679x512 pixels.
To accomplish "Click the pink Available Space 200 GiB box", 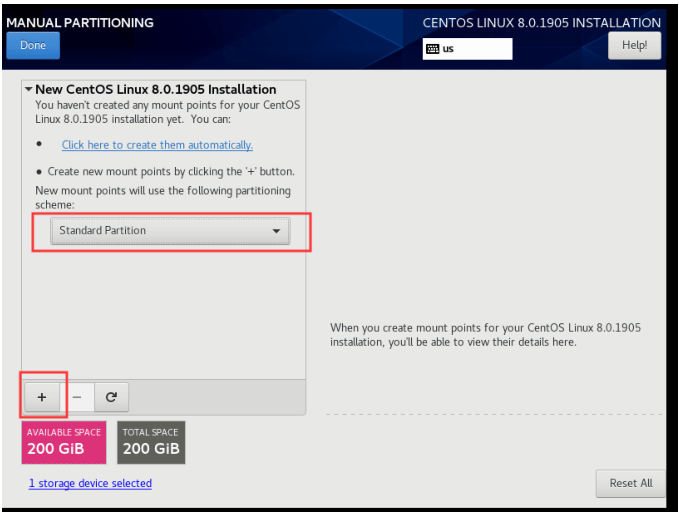I will pyautogui.click(x=63, y=442).
